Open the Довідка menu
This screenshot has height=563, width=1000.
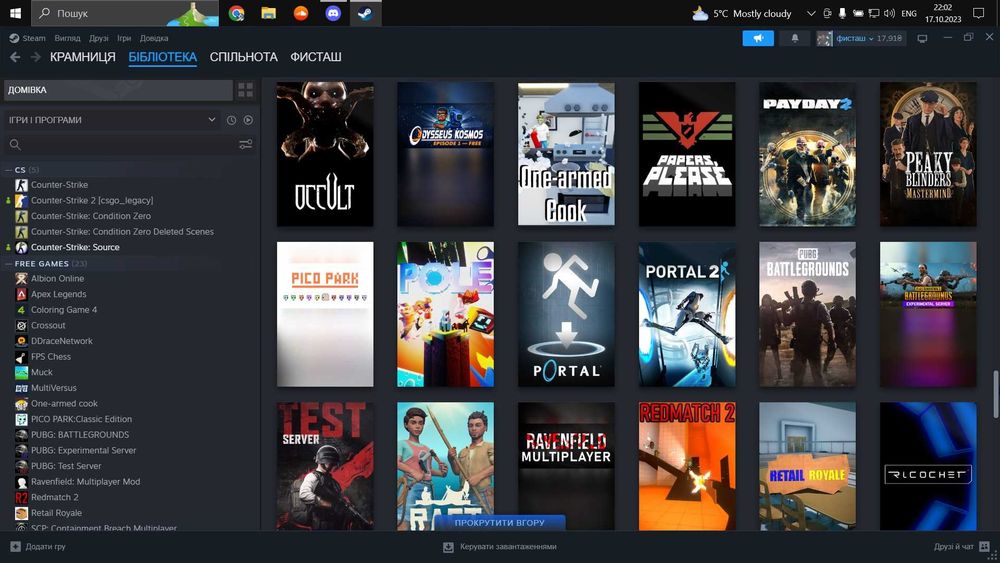tap(154, 38)
